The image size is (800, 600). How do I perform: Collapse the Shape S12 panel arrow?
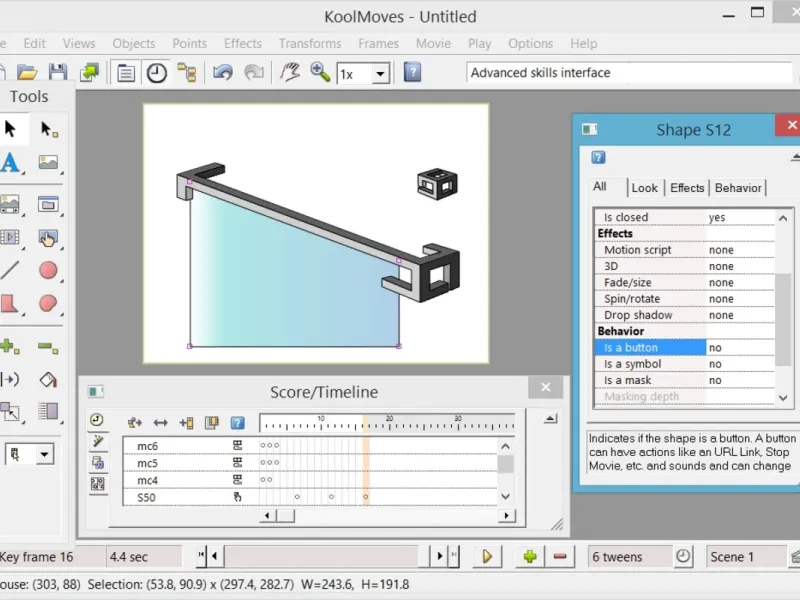795,157
